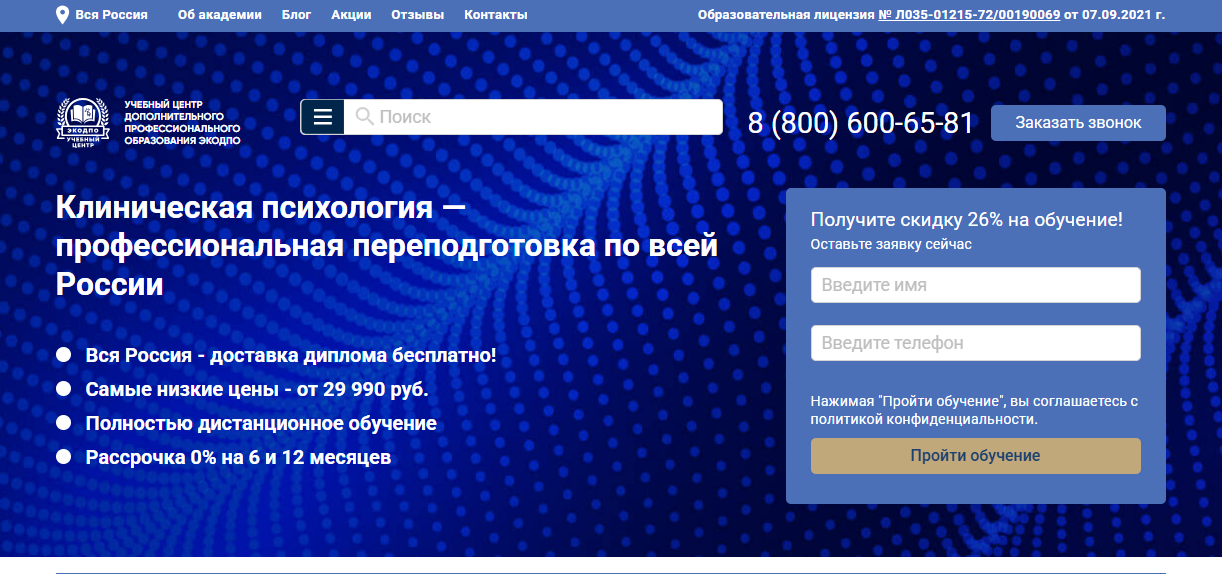
Task: Open the hamburger menu icon
Action: tap(322, 117)
